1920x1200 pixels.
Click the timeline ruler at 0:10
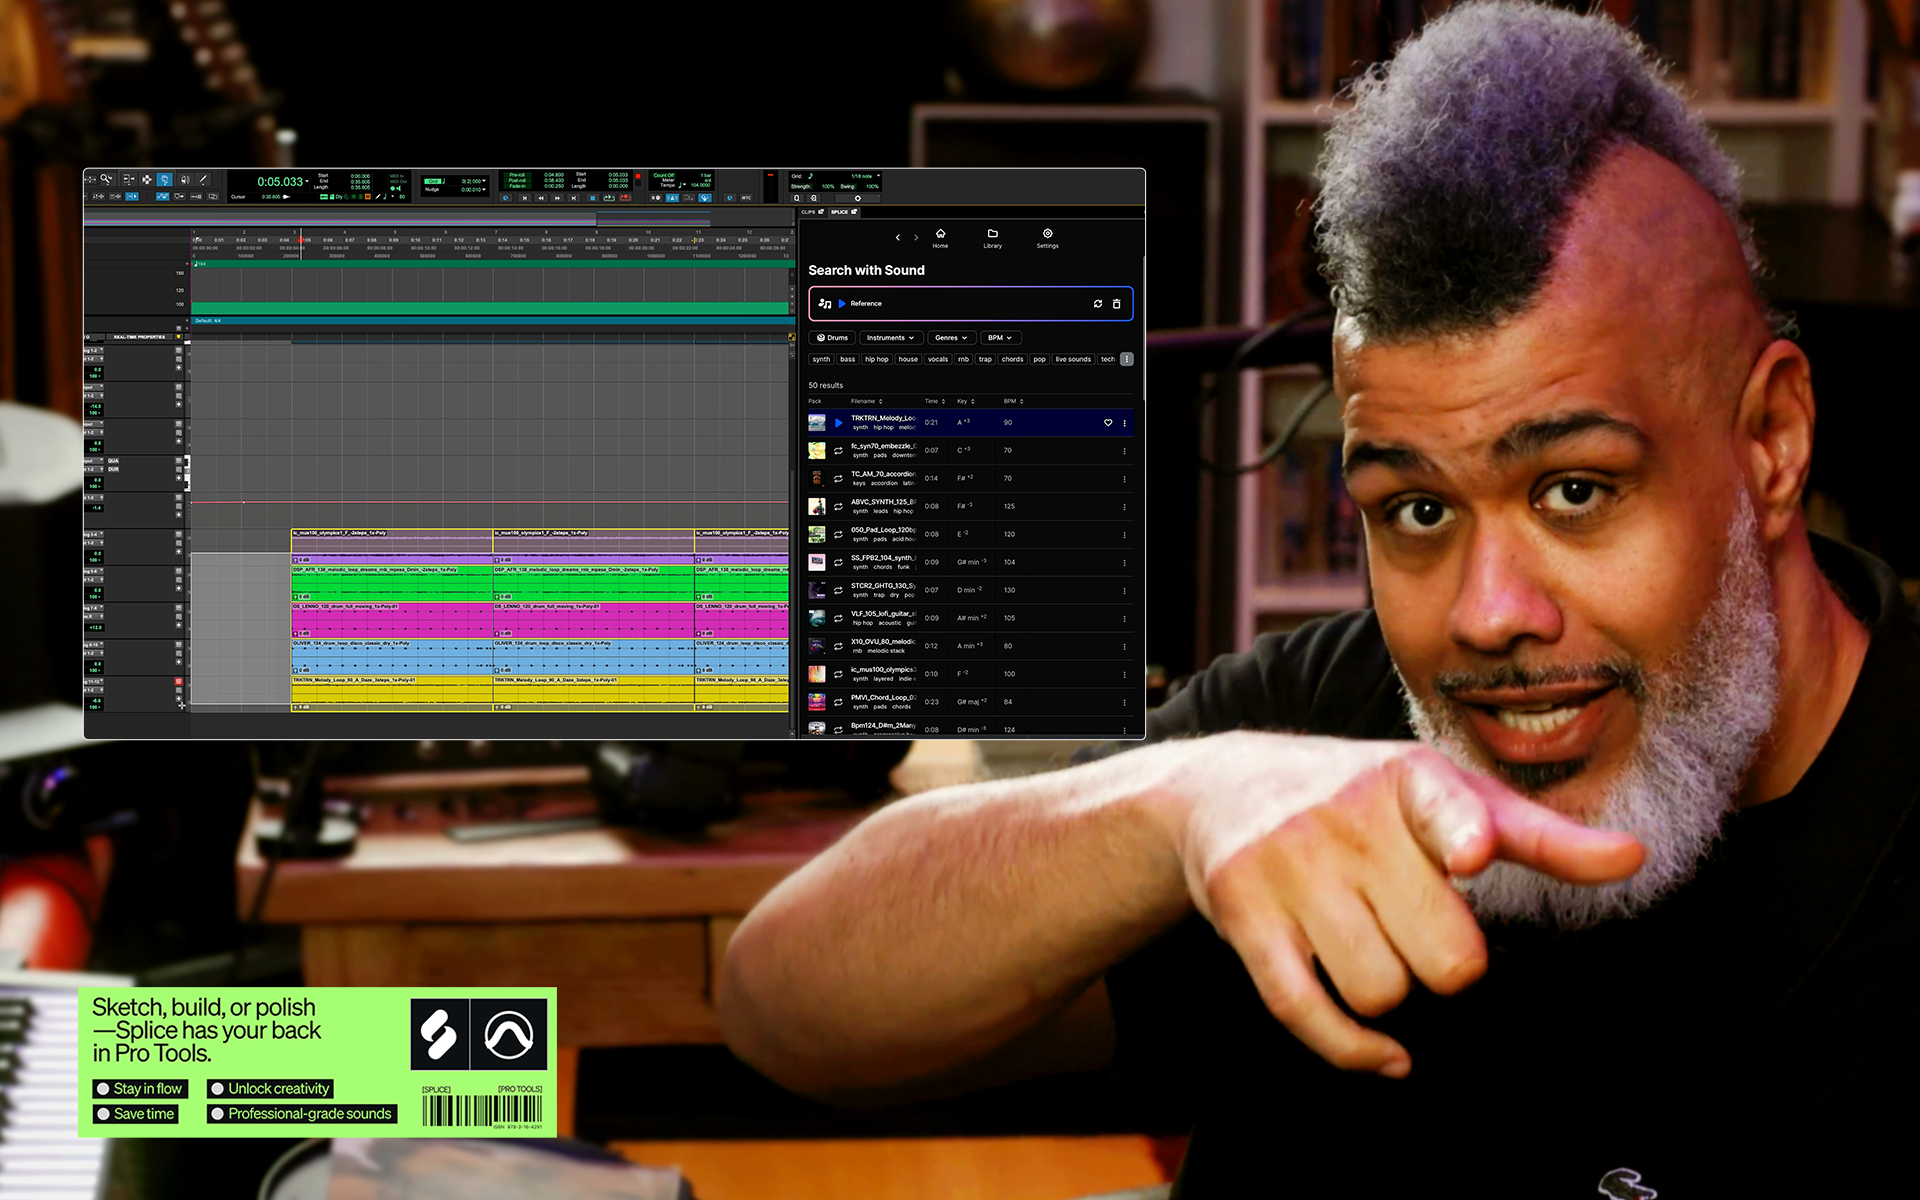(415, 240)
